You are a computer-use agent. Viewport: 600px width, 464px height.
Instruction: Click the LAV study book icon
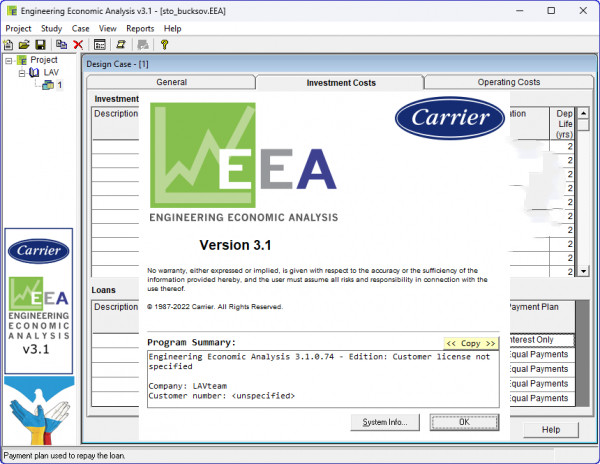coord(34,72)
